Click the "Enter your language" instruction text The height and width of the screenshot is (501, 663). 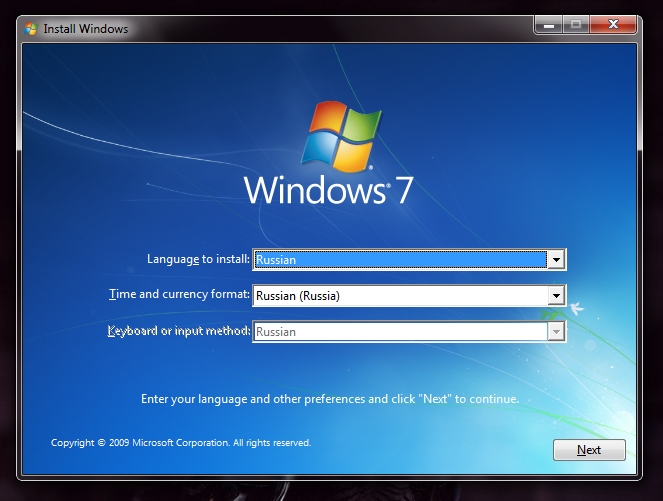(330, 399)
